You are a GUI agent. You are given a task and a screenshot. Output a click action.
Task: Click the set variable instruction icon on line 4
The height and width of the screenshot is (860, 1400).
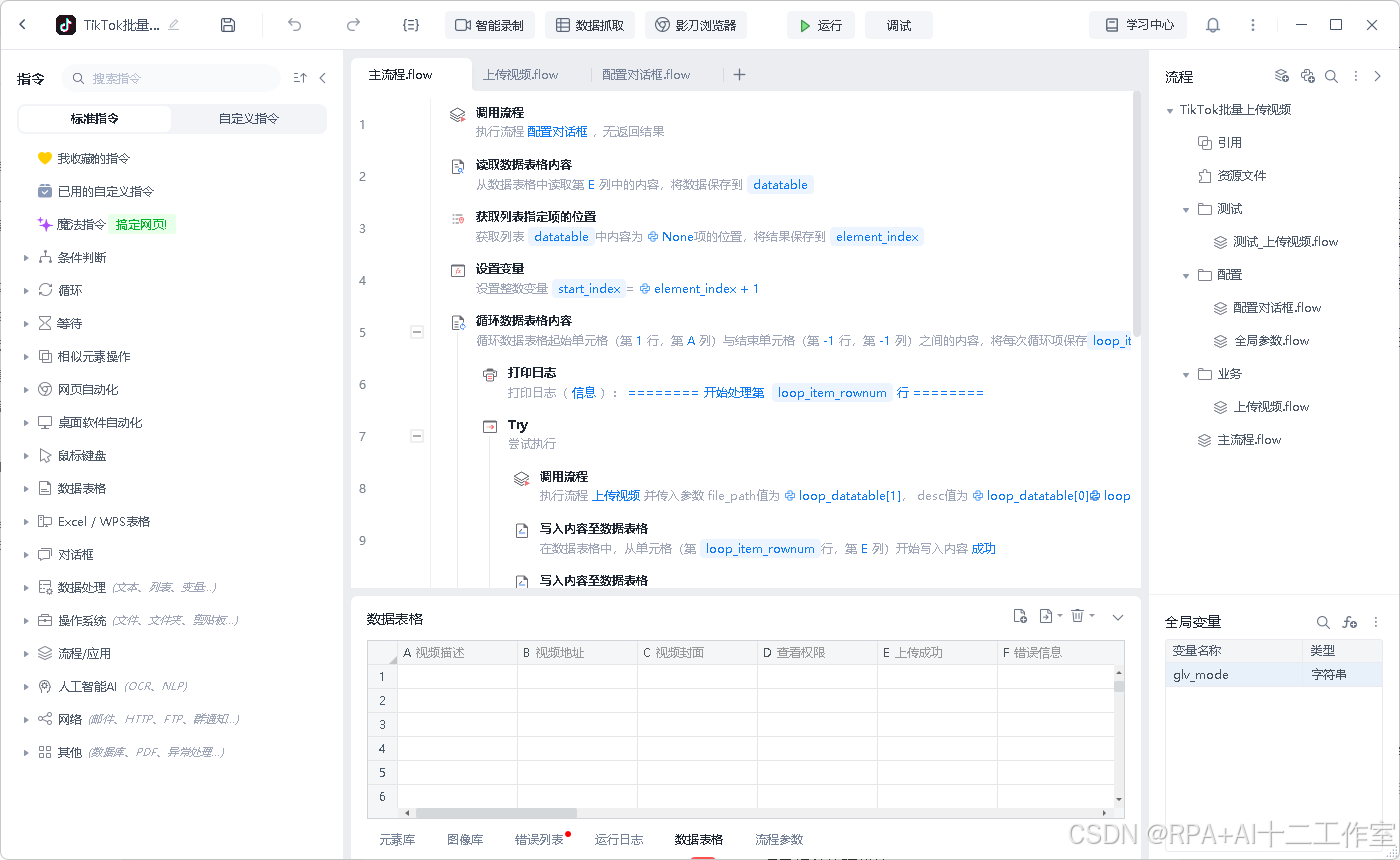[457, 271]
